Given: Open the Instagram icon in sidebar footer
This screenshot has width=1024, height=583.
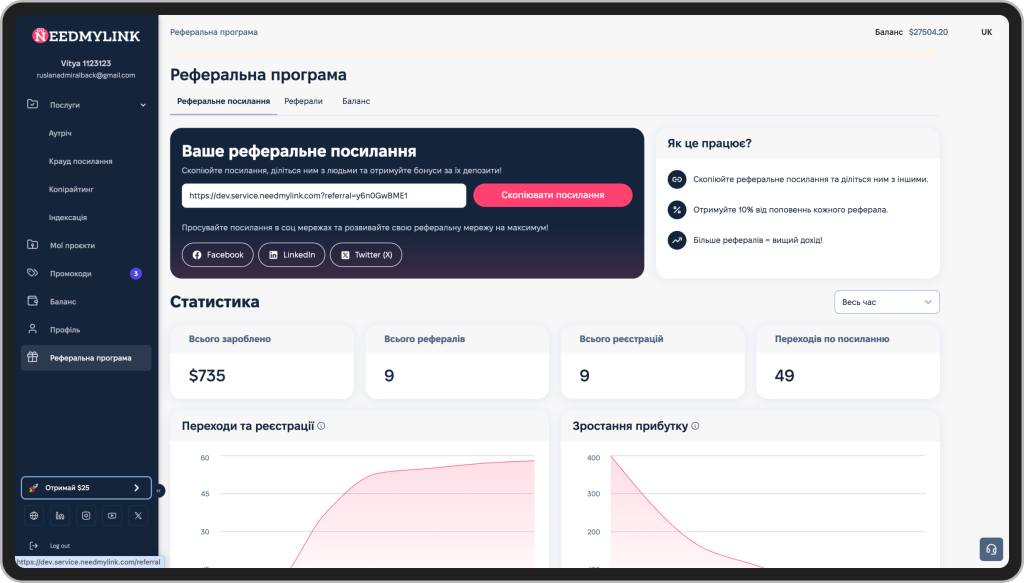Looking at the screenshot, I should 86,516.
